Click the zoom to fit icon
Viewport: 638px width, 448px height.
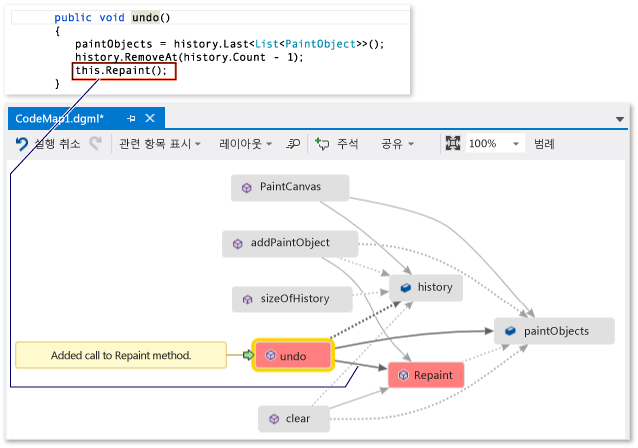click(x=452, y=143)
